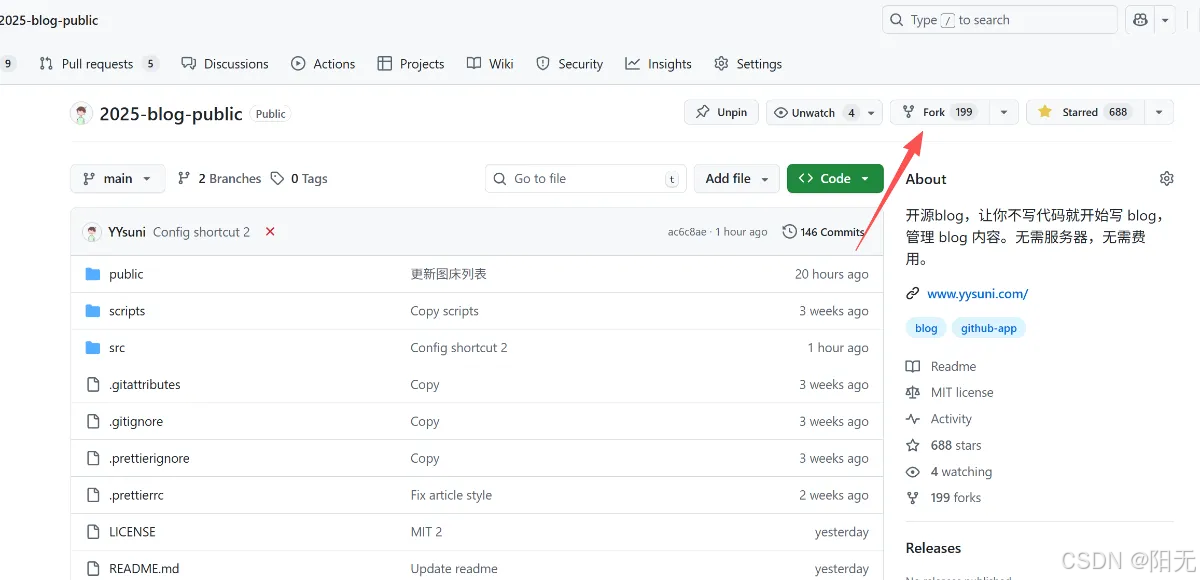Select the github-app topic tag
Viewport: 1200px width, 580px height.
pos(989,328)
